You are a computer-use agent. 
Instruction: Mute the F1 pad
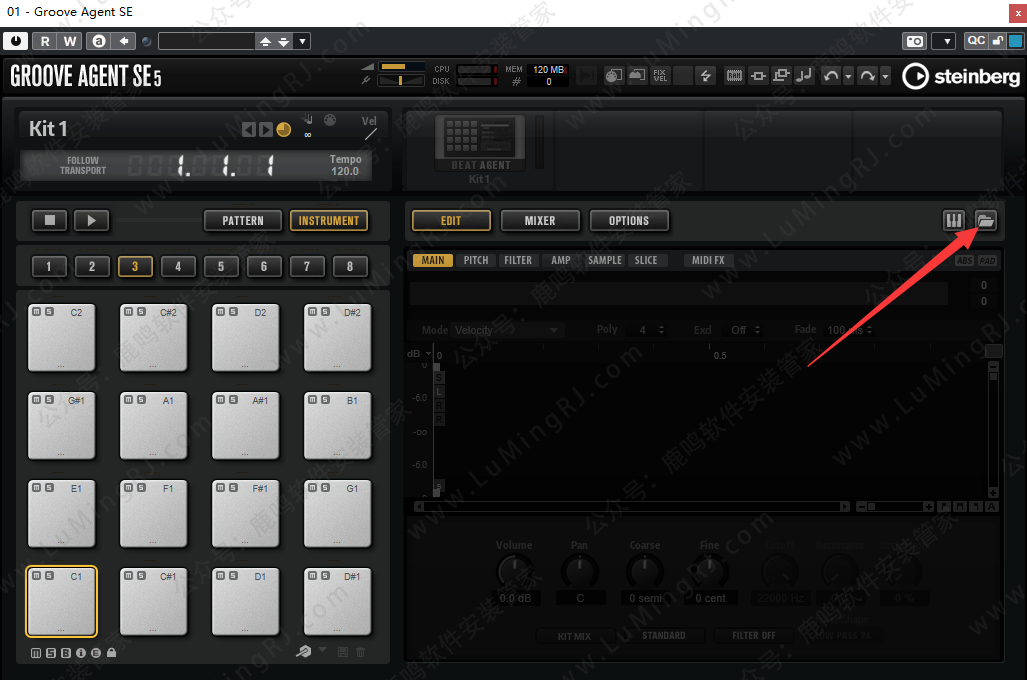pyautogui.click(x=129, y=487)
